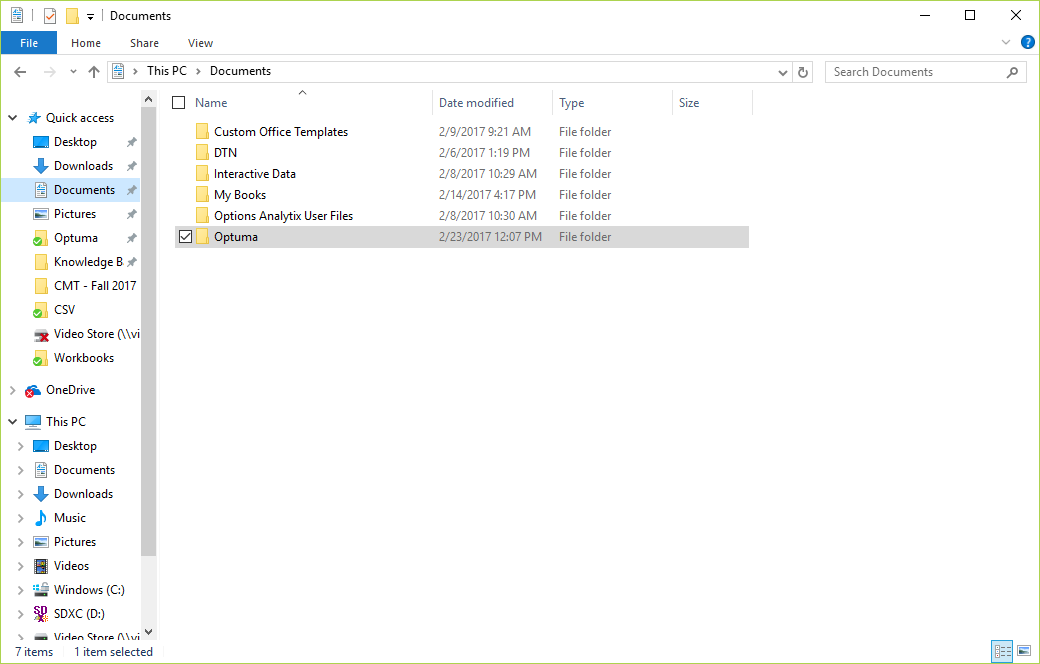Open the CSV folder shortcut

click(64, 310)
